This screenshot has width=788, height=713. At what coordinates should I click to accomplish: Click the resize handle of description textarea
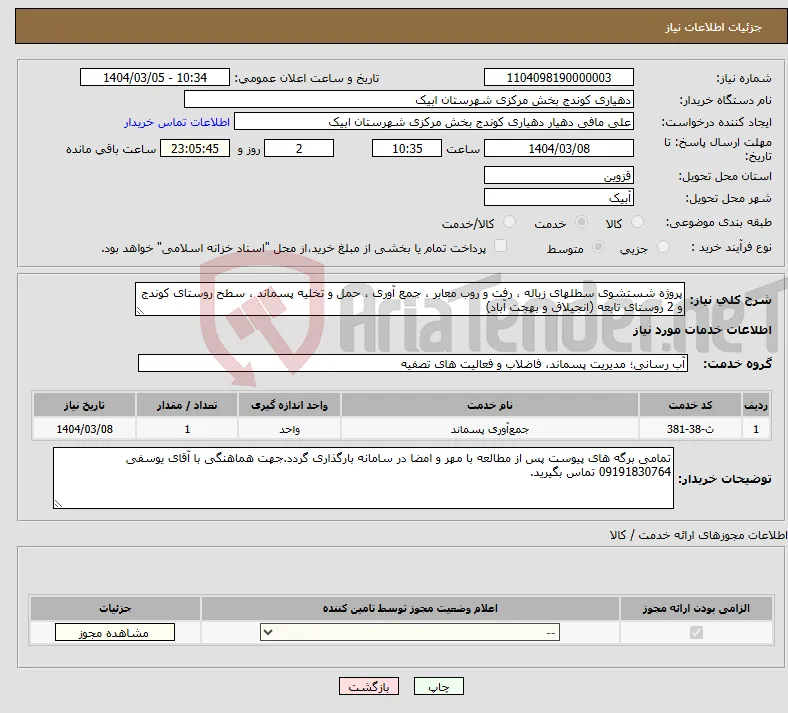(x=140, y=311)
